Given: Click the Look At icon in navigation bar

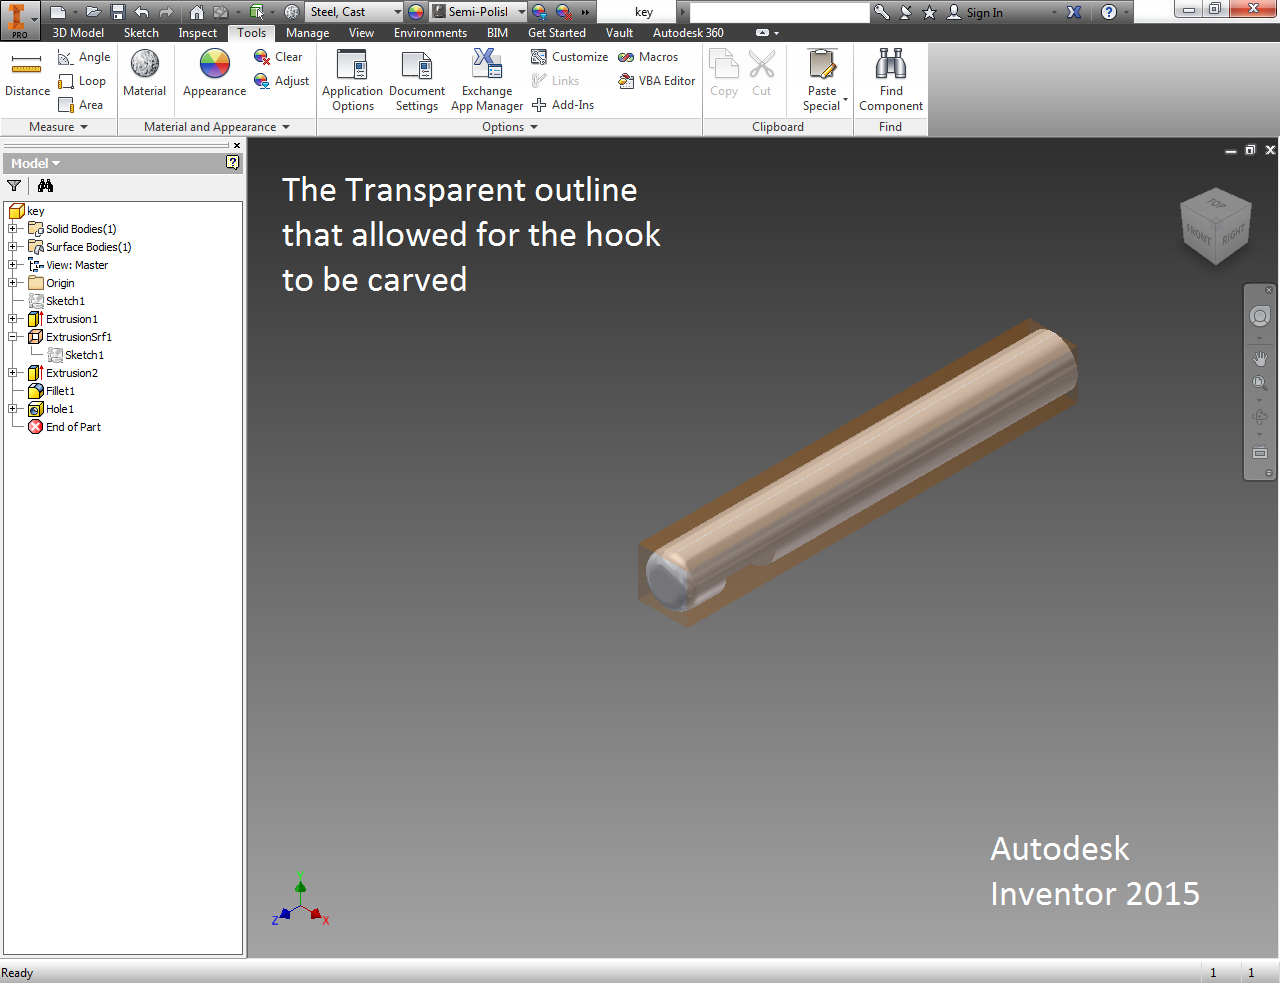Looking at the screenshot, I should 1260,452.
